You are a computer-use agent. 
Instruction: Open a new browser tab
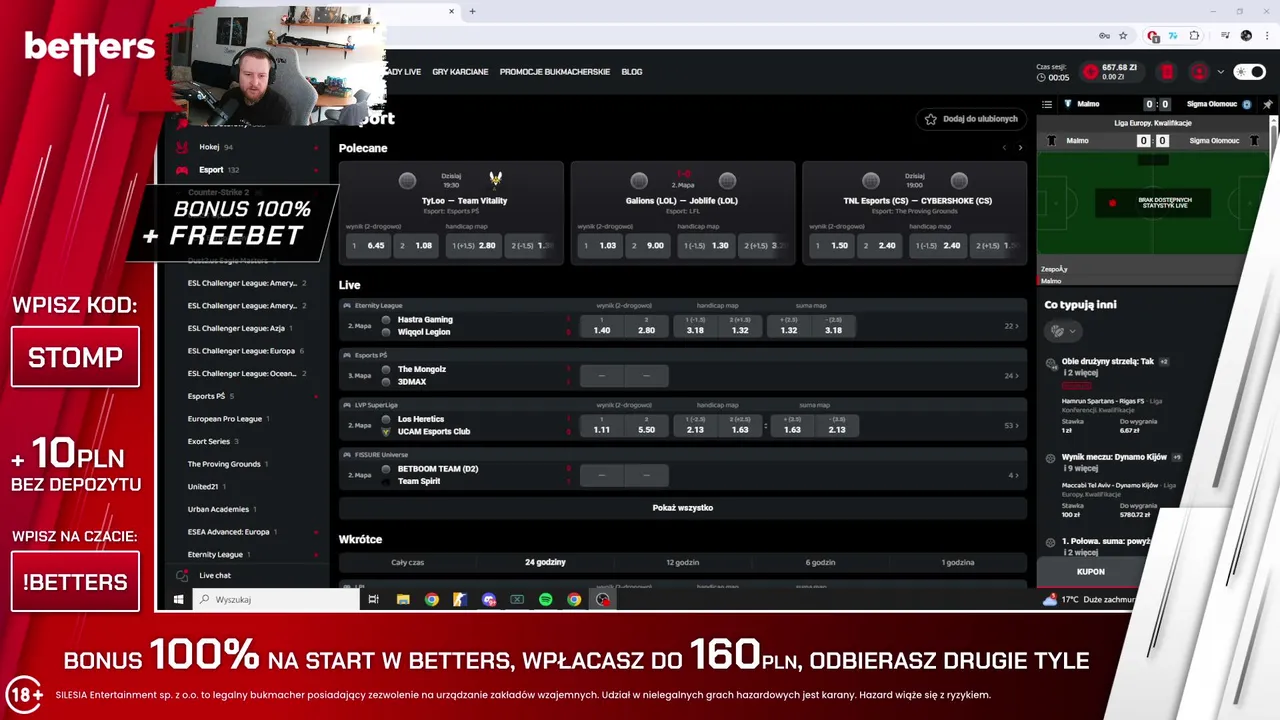pyautogui.click(x=472, y=12)
